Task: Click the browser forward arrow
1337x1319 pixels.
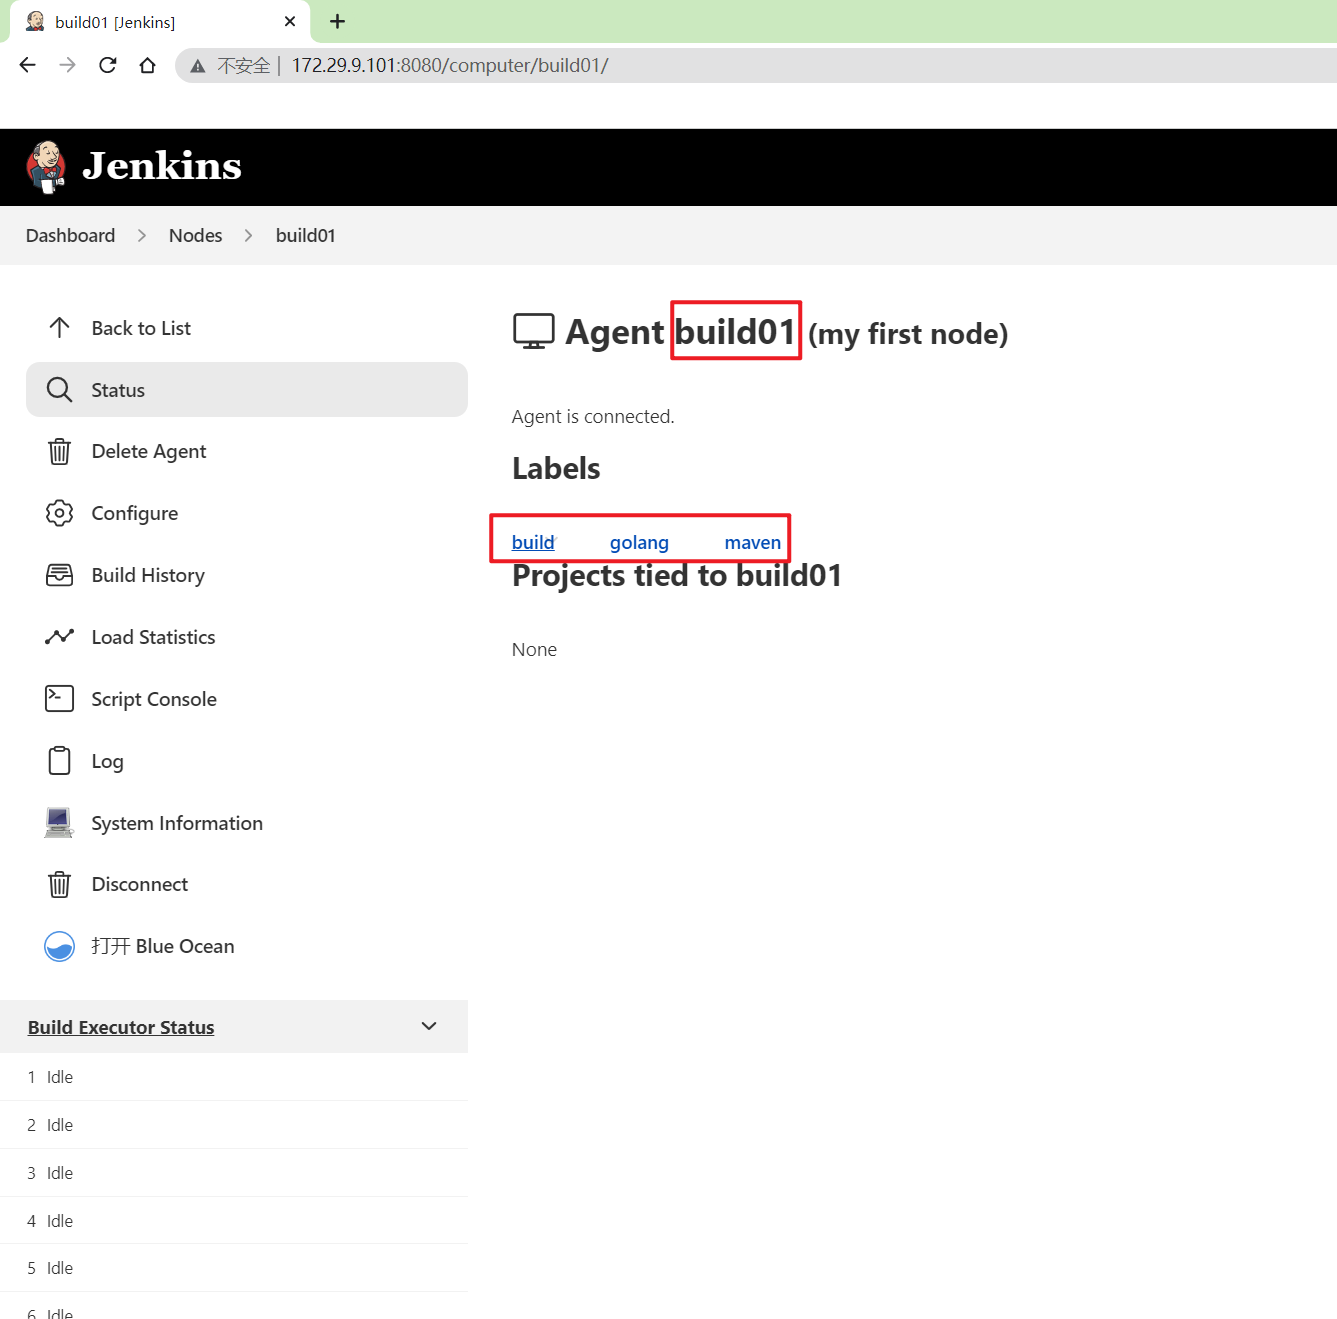Action: 68,65
